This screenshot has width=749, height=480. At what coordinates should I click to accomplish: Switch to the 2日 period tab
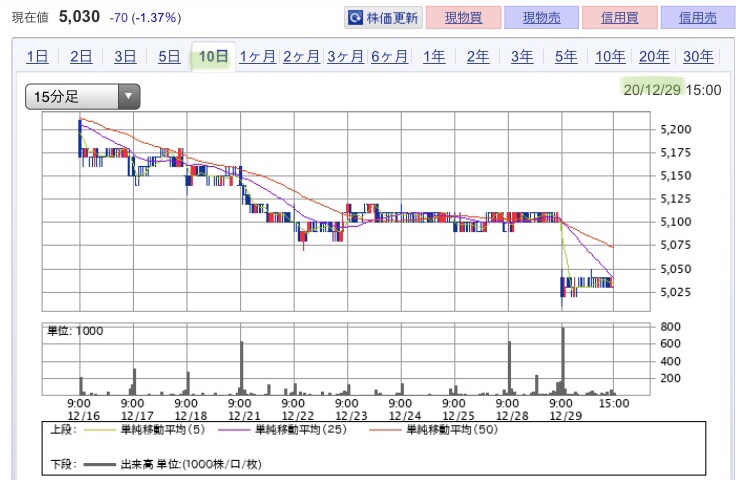pos(81,57)
